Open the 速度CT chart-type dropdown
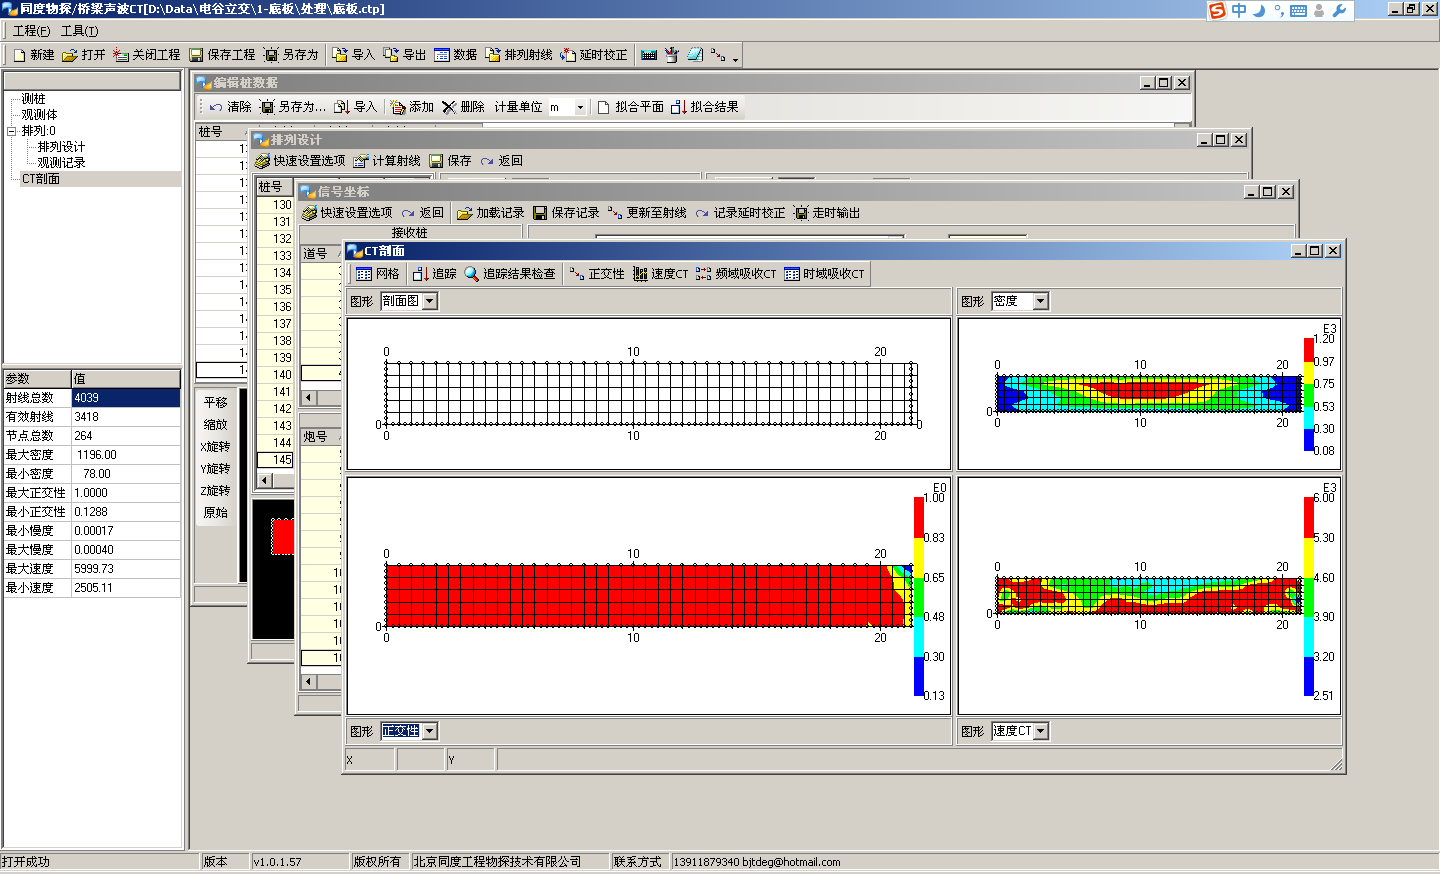The image size is (1440, 874). coord(1041,731)
